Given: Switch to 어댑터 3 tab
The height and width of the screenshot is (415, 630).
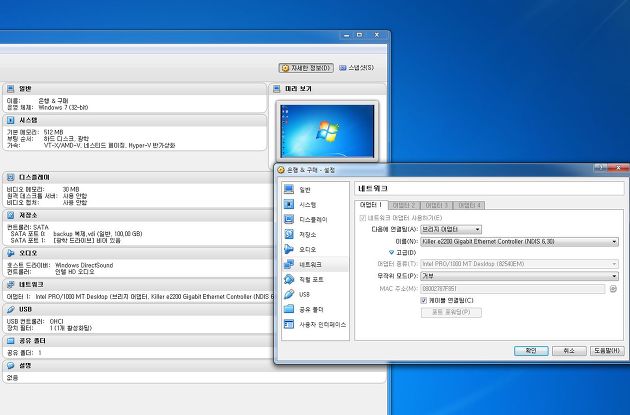Looking at the screenshot, I should pyautogui.click(x=436, y=205).
